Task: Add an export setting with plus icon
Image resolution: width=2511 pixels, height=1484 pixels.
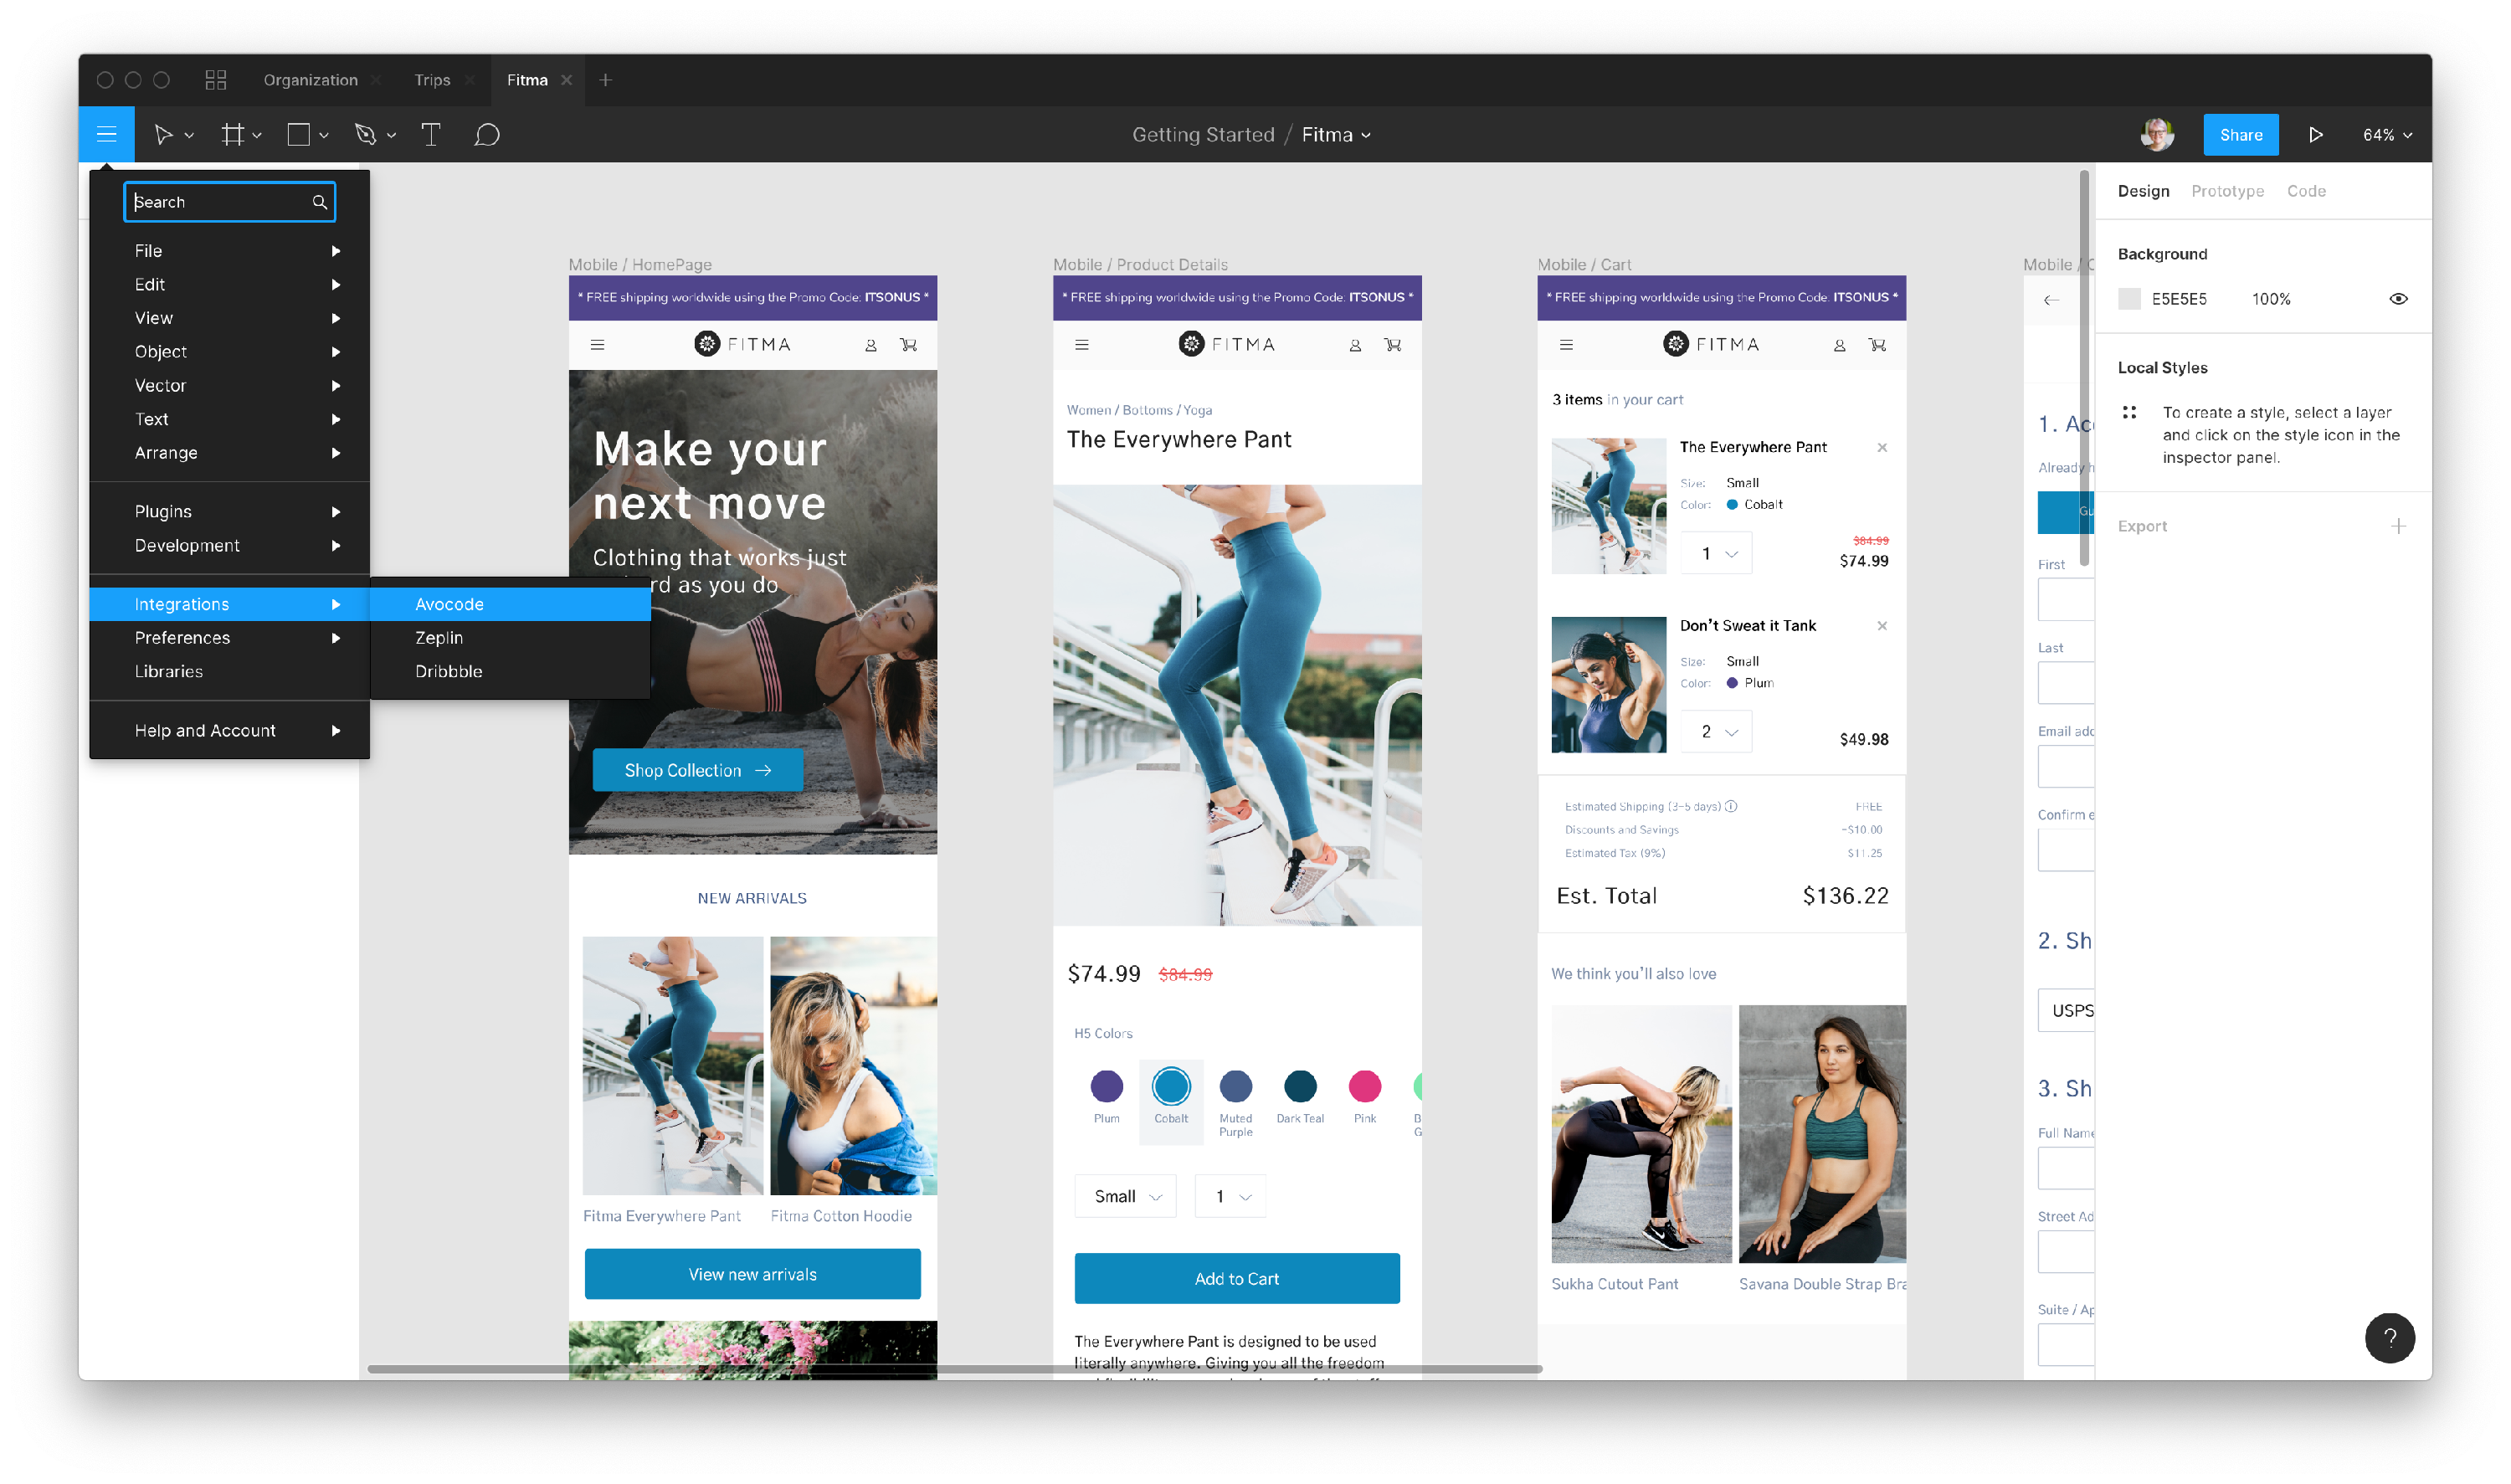Action: [x=2398, y=526]
